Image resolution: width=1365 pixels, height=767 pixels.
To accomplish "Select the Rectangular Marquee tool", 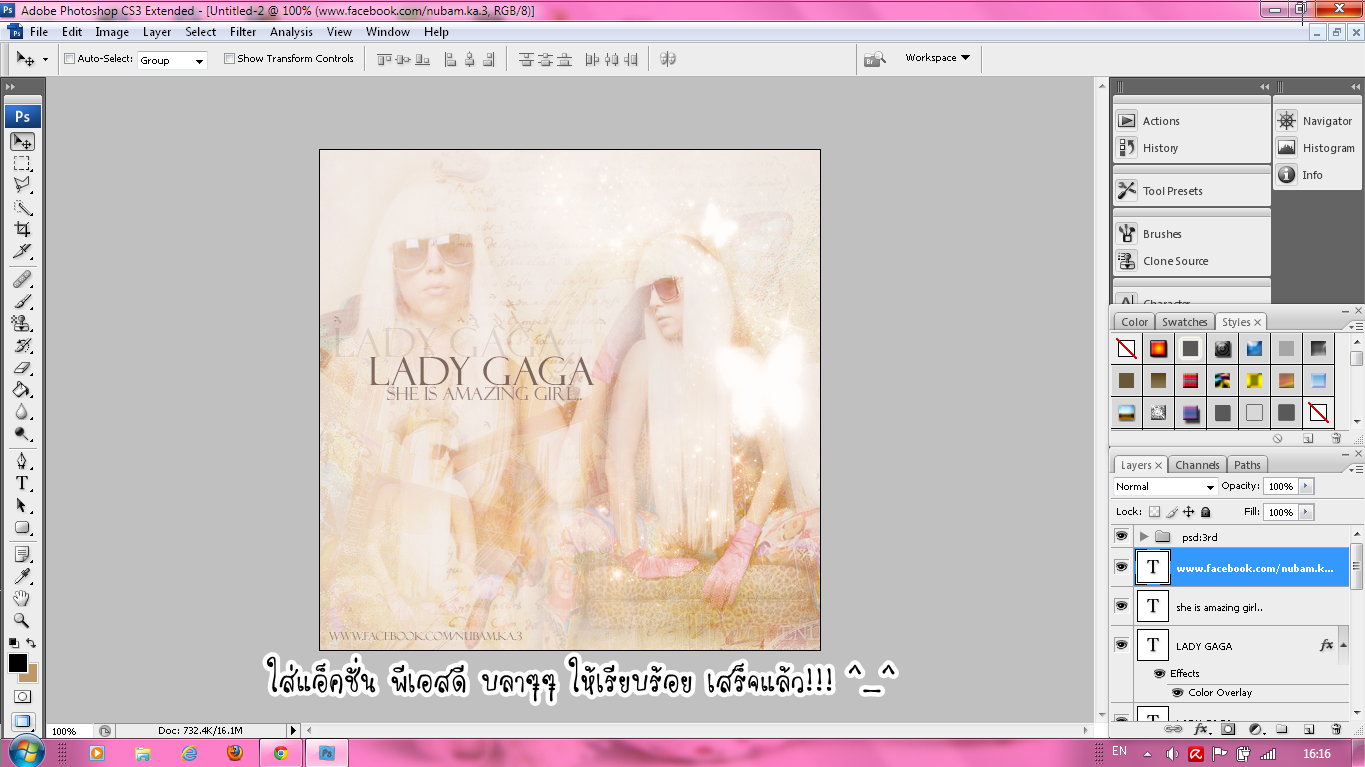I will tap(22, 164).
